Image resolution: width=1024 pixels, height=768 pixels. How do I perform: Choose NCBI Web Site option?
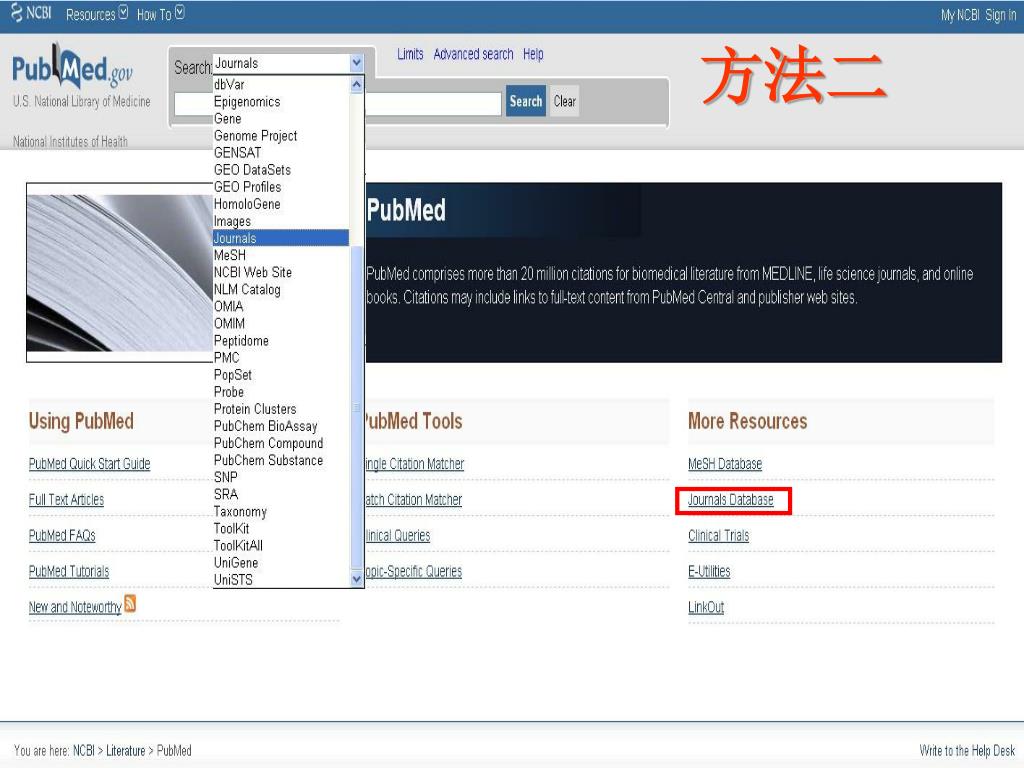[x=281, y=272]
